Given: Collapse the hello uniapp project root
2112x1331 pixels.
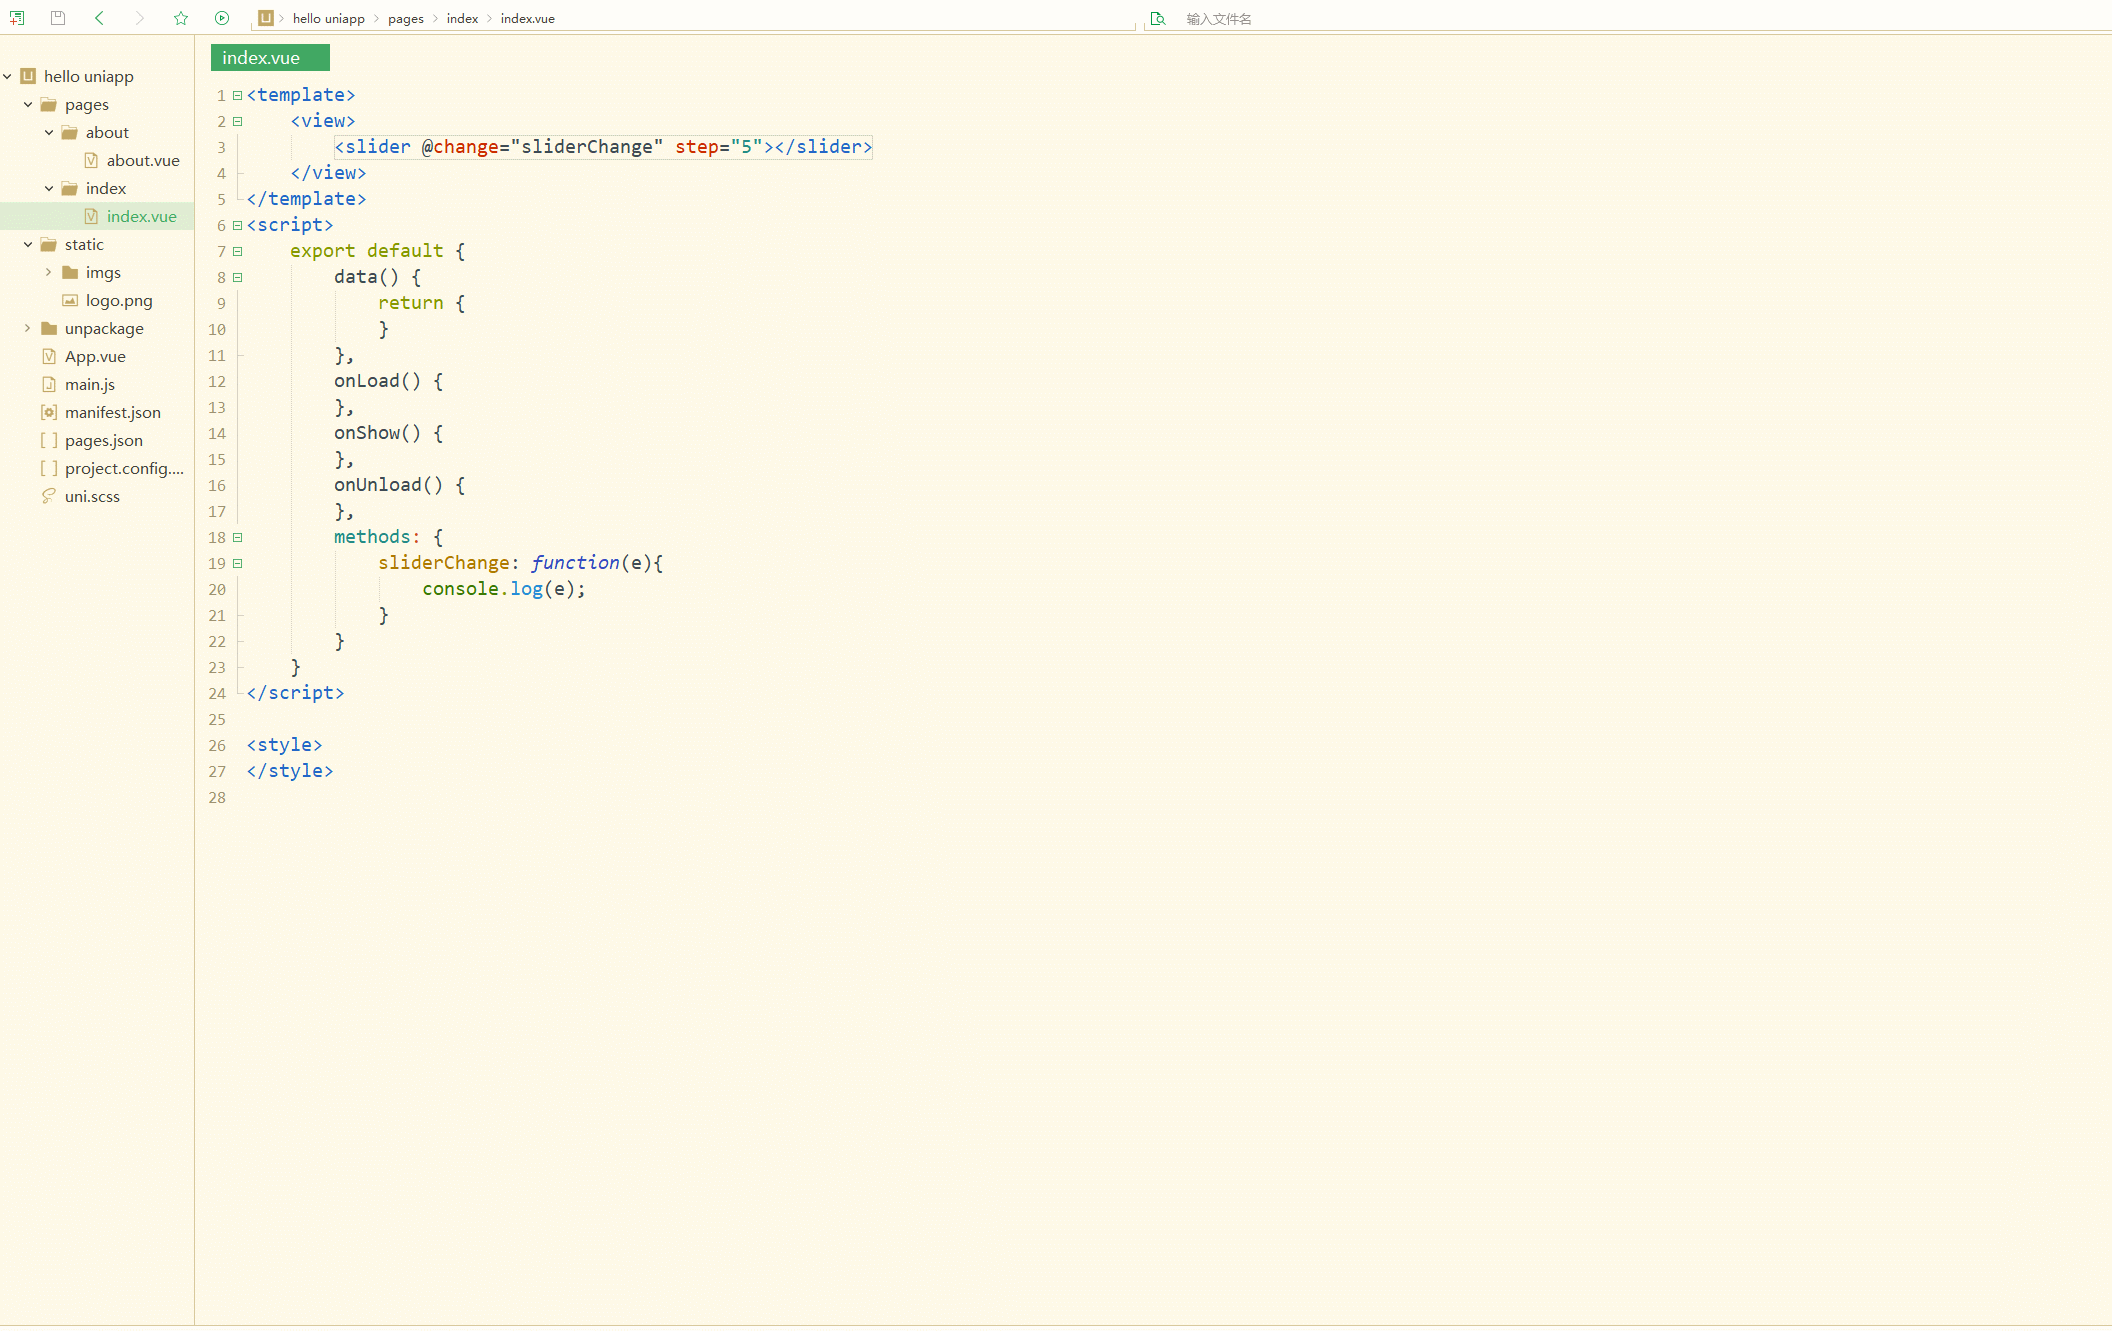Looking at the screenshot, I should (8, 76).
